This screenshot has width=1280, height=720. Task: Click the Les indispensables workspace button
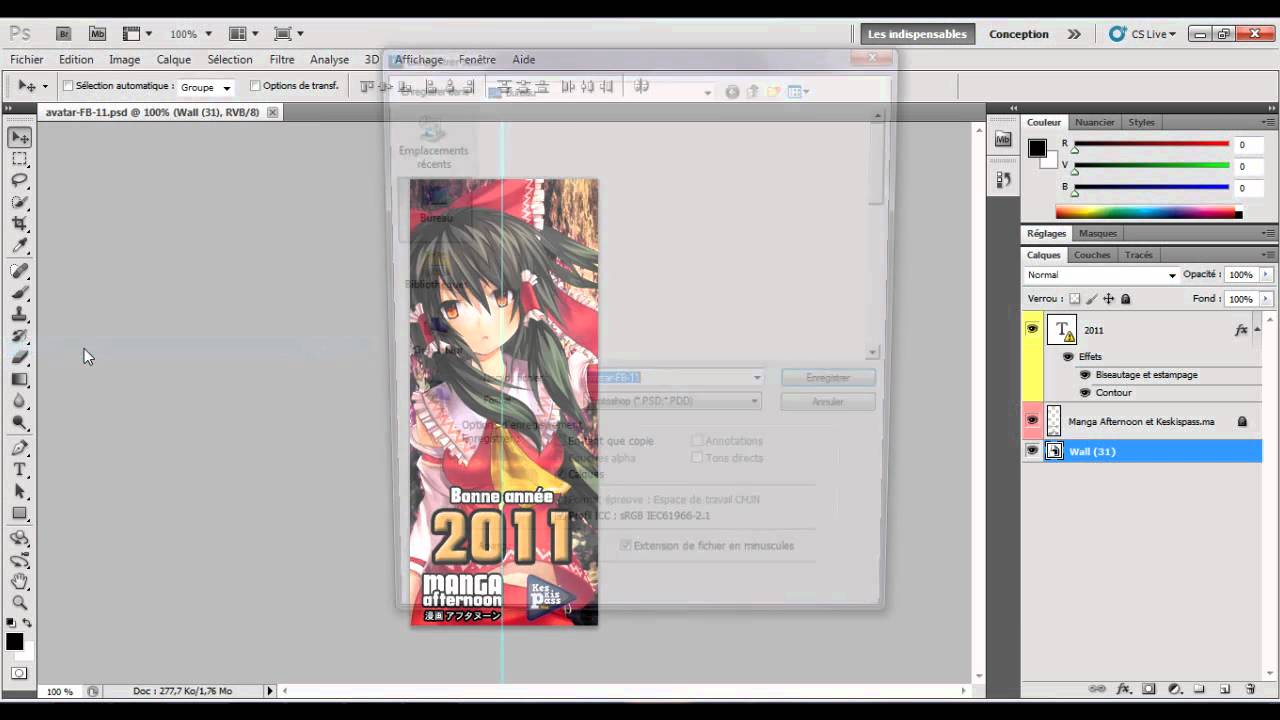[917, 34]
